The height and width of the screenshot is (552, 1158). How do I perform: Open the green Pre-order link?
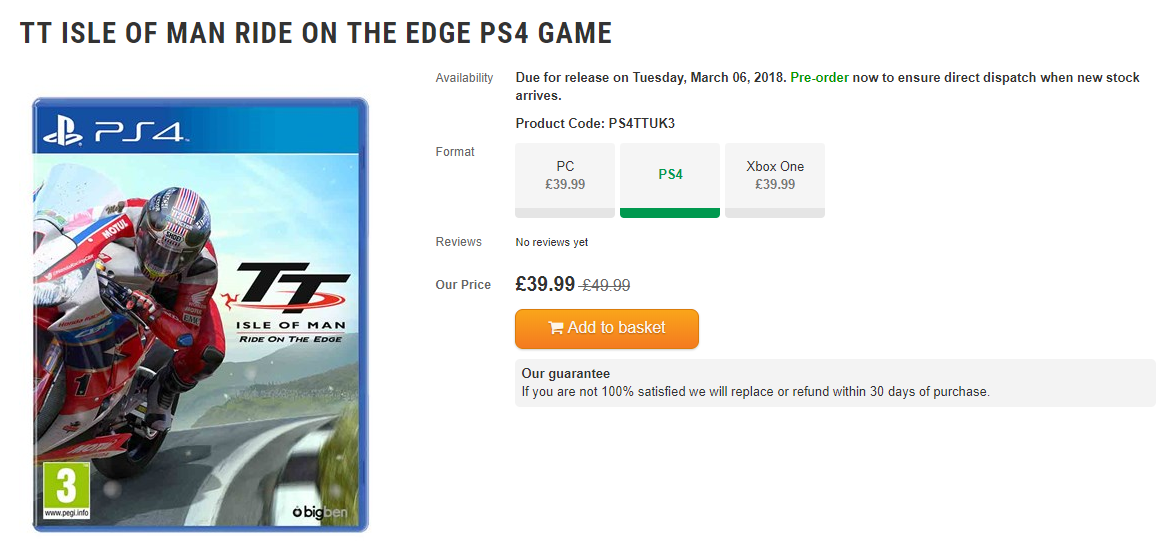tap(819, 78)
